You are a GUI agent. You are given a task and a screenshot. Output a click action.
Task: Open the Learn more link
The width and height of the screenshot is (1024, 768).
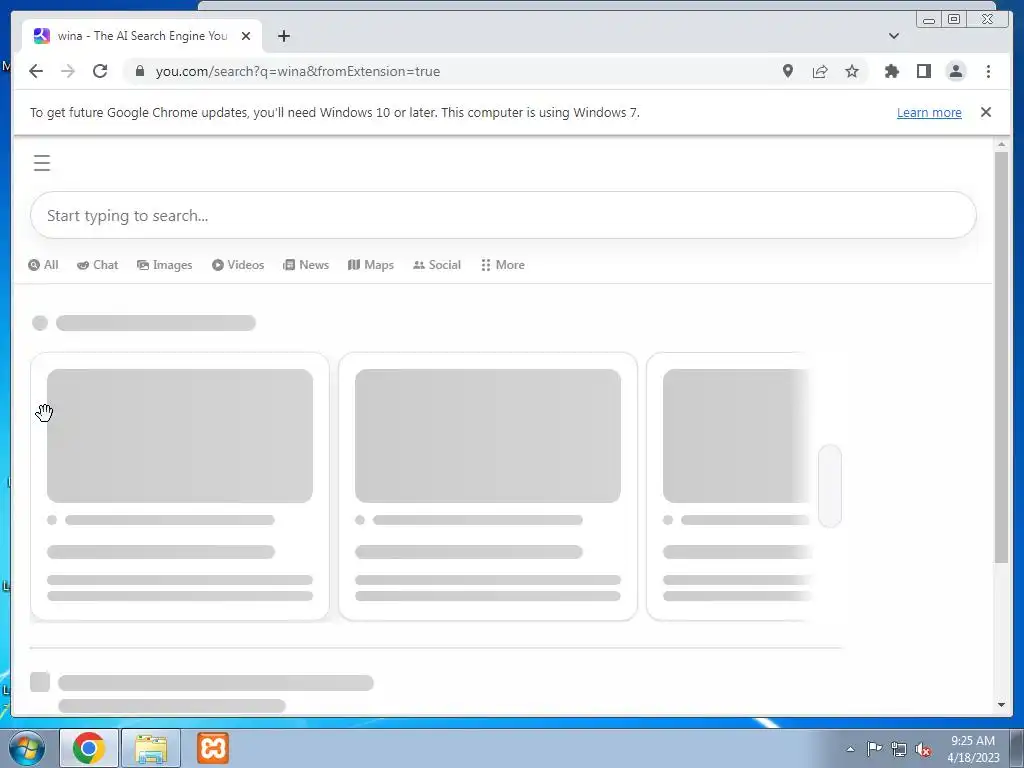tap(929, 112)
